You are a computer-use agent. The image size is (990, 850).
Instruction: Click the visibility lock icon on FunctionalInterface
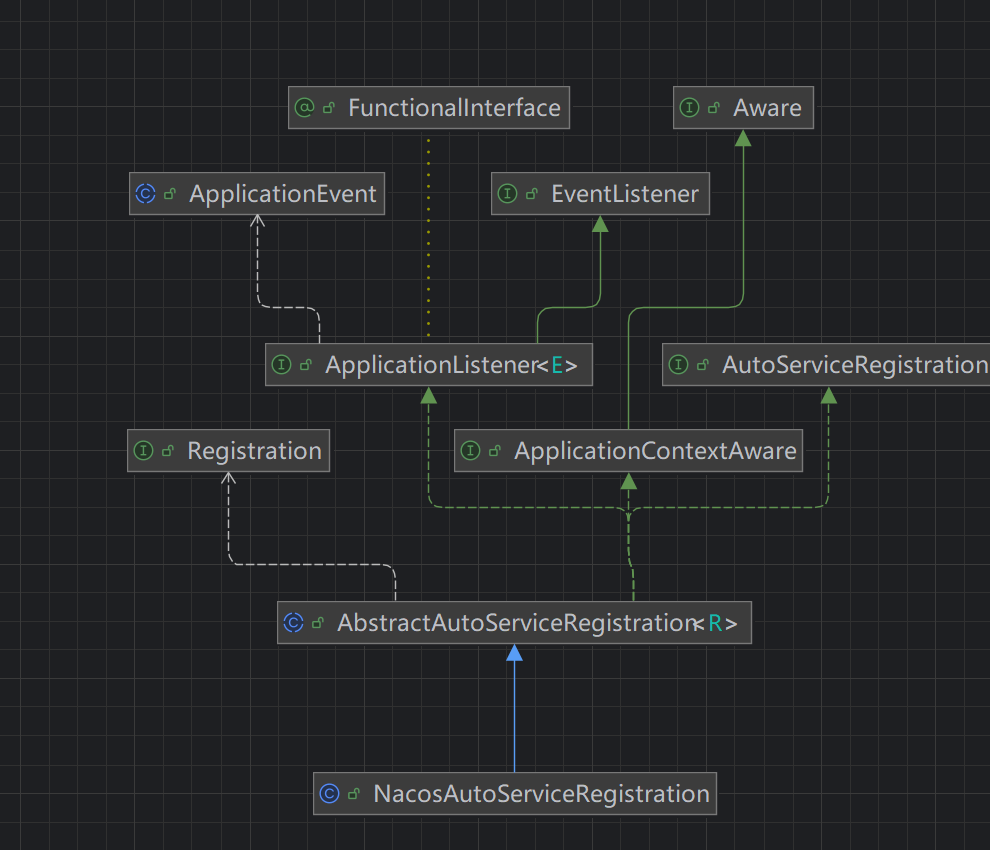329,109
